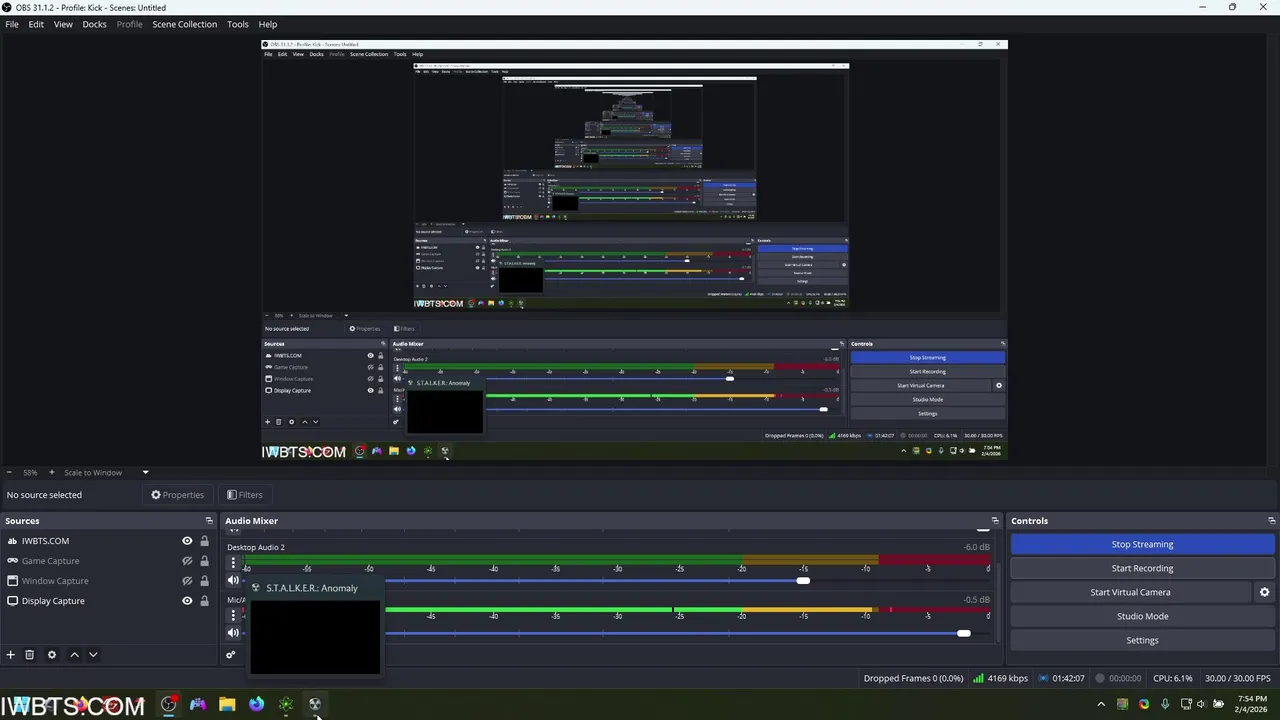1280x720 pixels.
Task: Open Desktop Audio 2 three-dot options menu
Action: pyautogui.click(x=233, y=563)
